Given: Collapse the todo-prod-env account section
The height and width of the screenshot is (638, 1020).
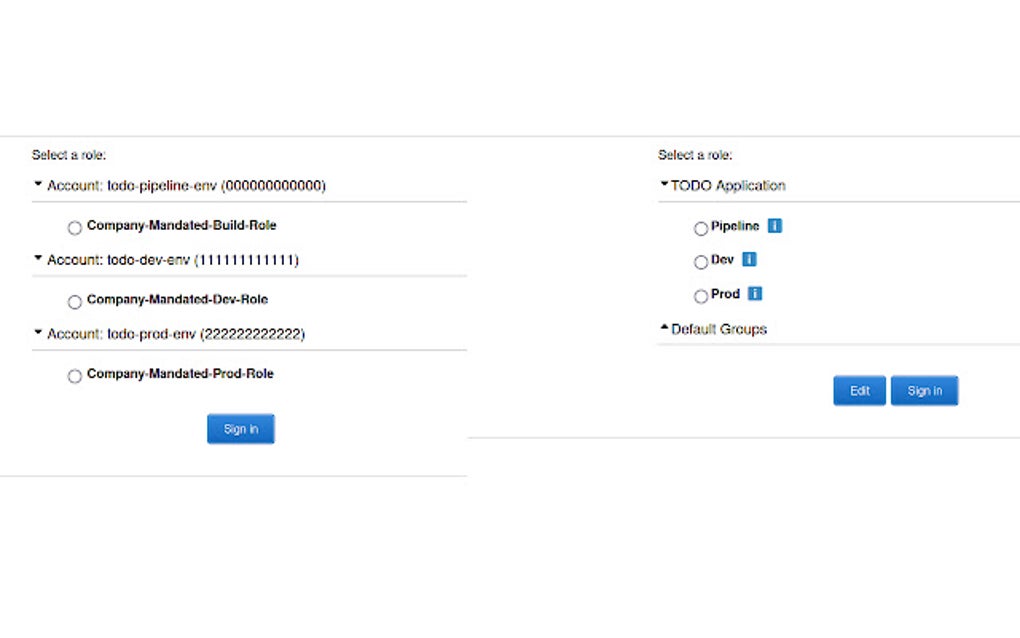Looking at the screenshot, I should tap(36, 331).
